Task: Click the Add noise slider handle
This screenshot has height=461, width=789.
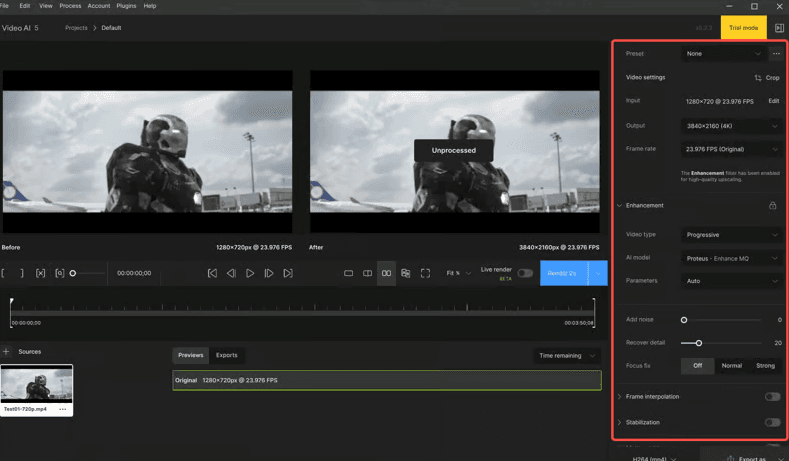Action: [684, 320]
